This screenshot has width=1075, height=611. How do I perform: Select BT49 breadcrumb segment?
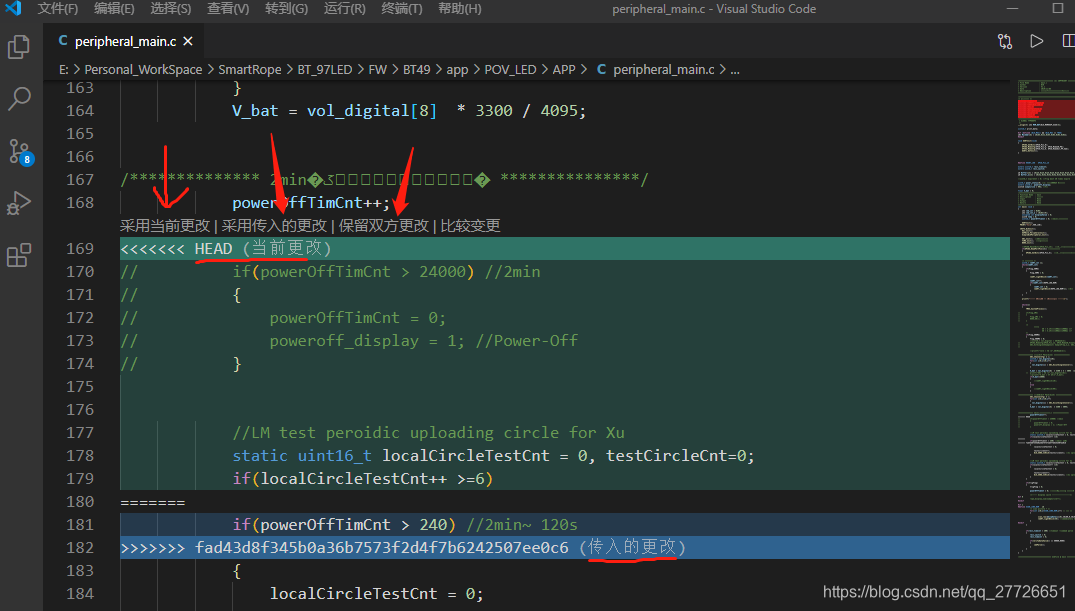click(x=416, y=70)
